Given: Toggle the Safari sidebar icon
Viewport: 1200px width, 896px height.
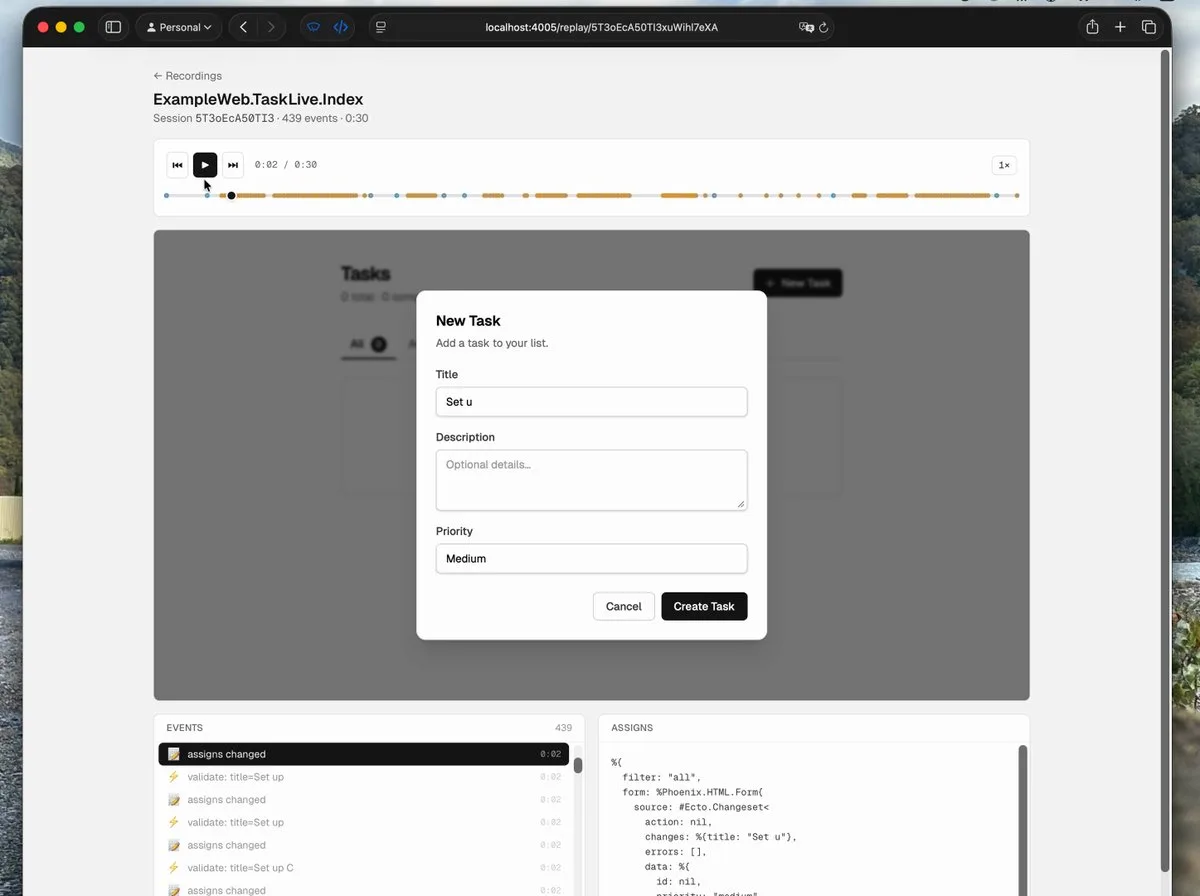Looking at the screenshot, I should 113,27.
